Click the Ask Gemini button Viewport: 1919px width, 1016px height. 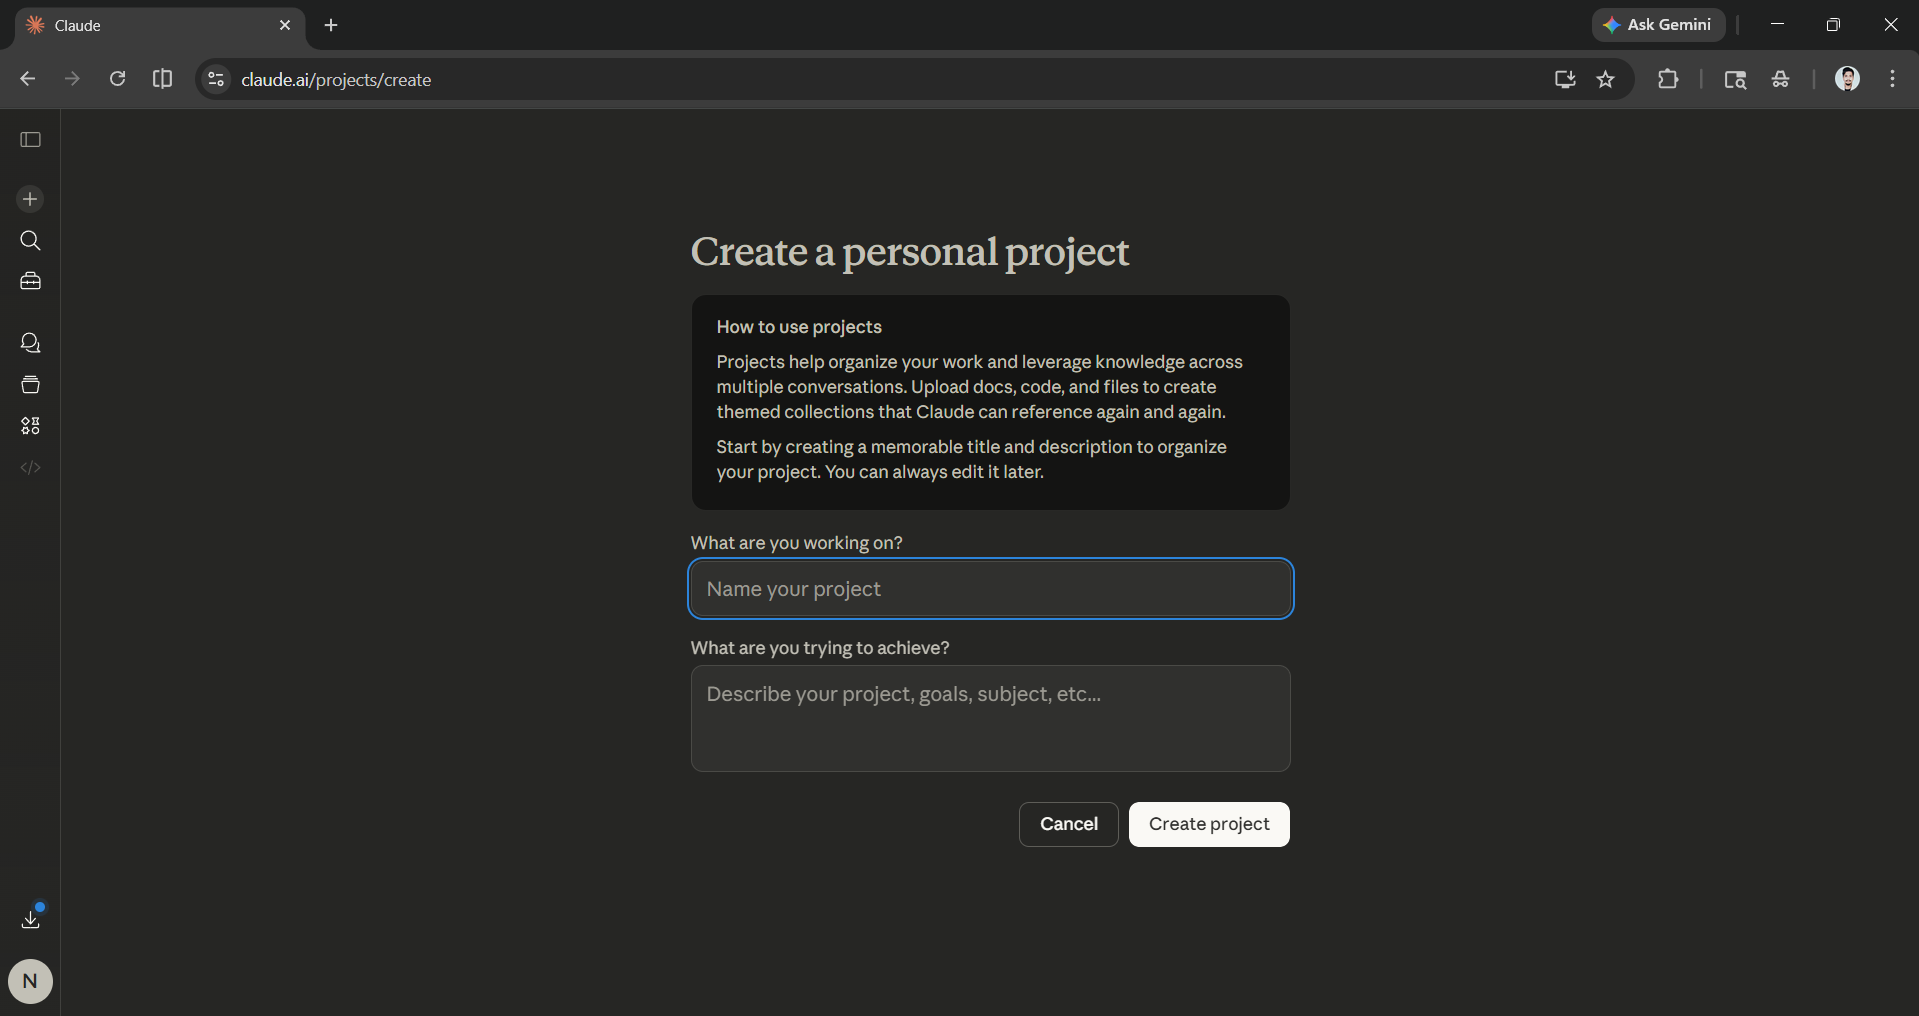pos(1657,25)
